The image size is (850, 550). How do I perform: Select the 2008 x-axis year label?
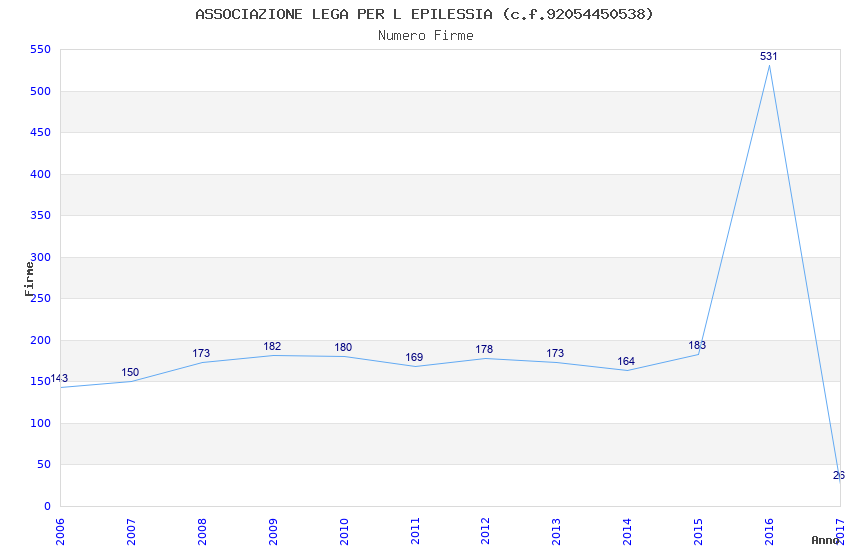coord(202,532)
